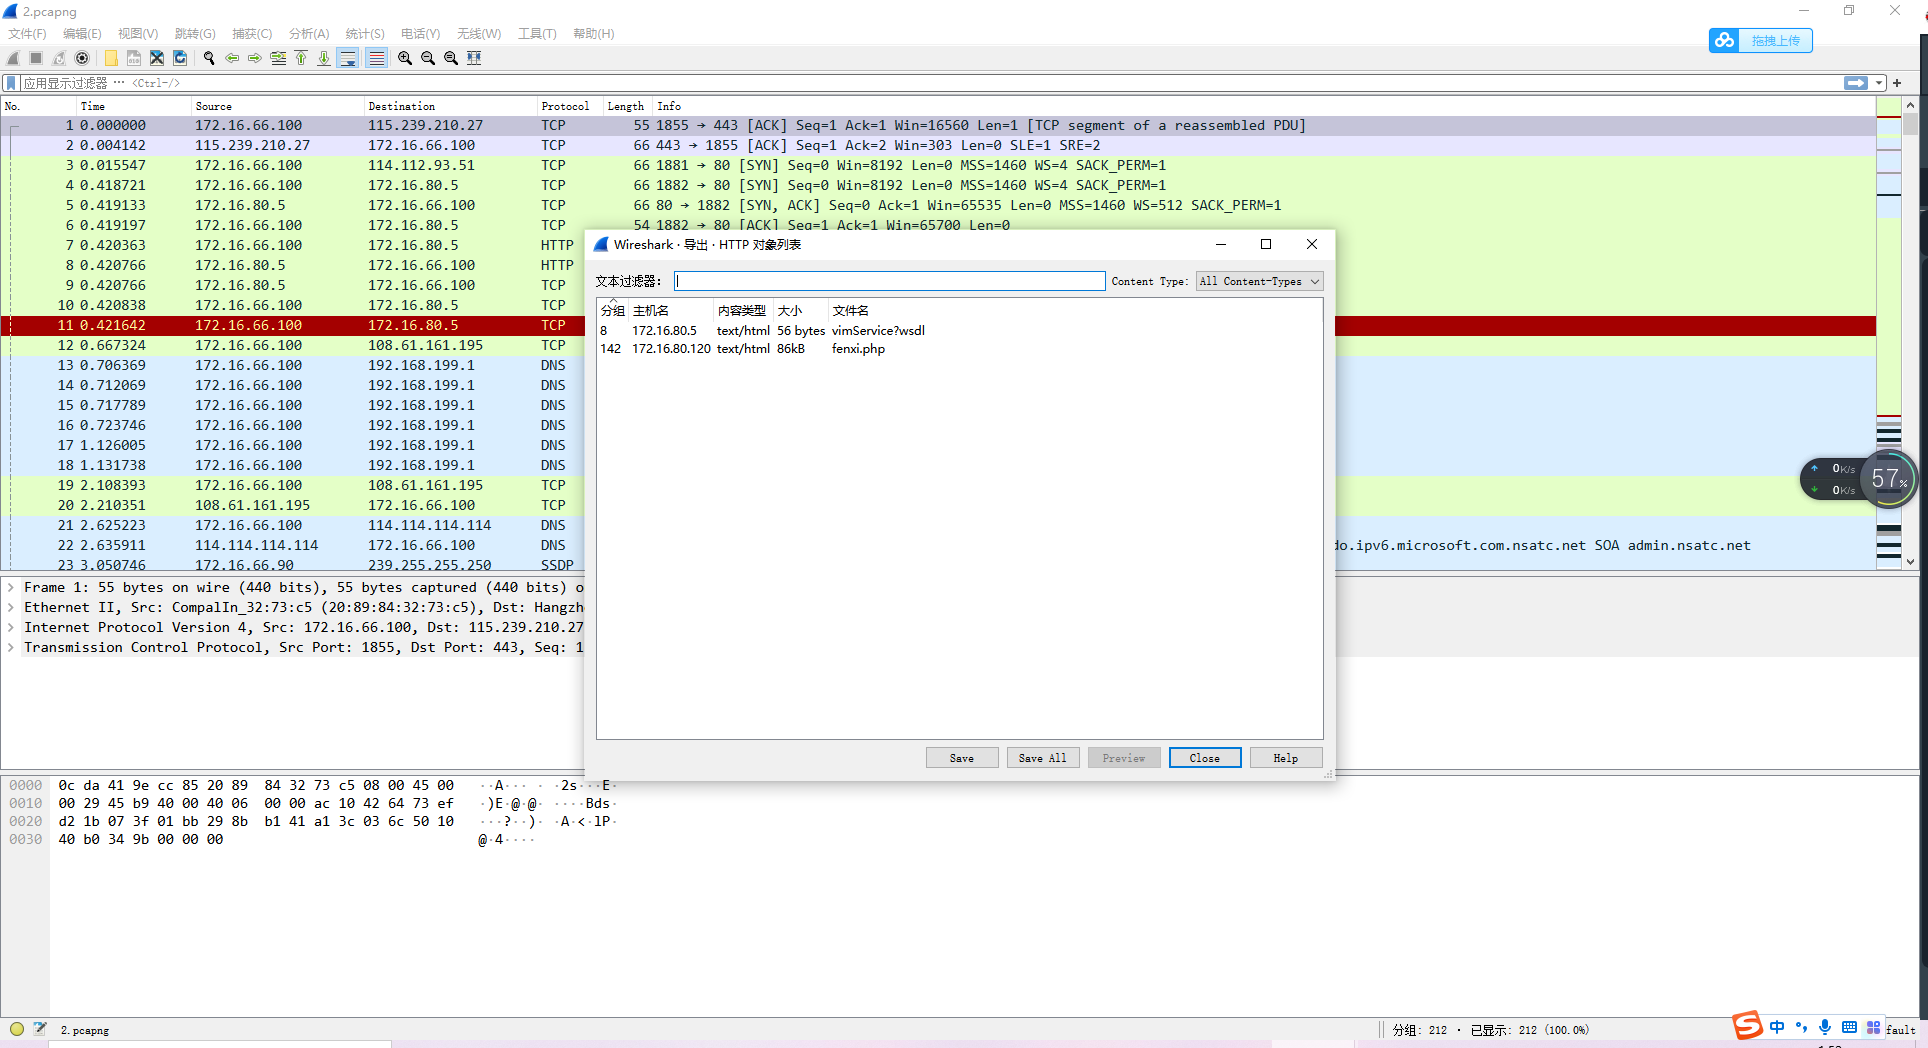Image resolution: width=1928 pixels, height=1048 pixels.
Task: Select the find packet magnifier icon
Action: [209, 57]
